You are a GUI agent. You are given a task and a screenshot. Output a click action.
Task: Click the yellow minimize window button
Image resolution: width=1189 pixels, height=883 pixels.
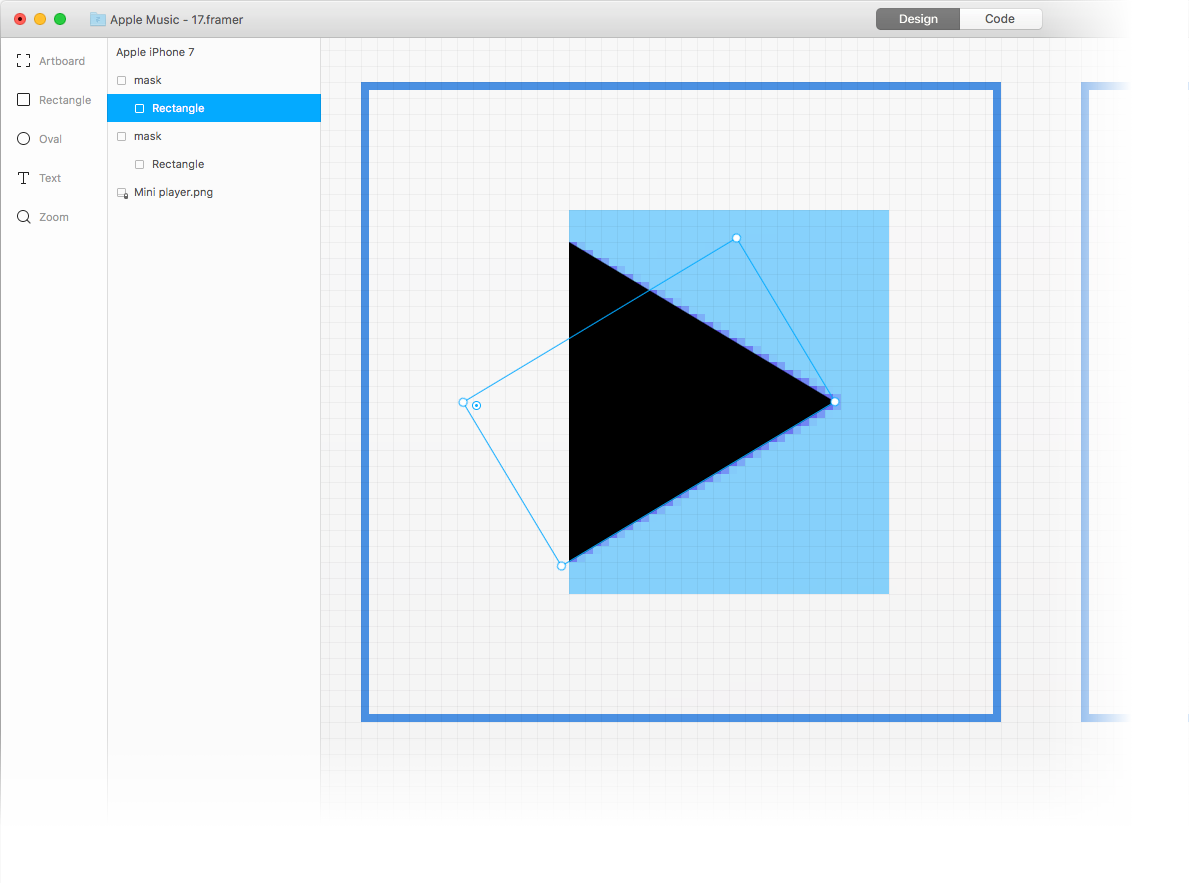pyautogui.click(x=40, y=19)
